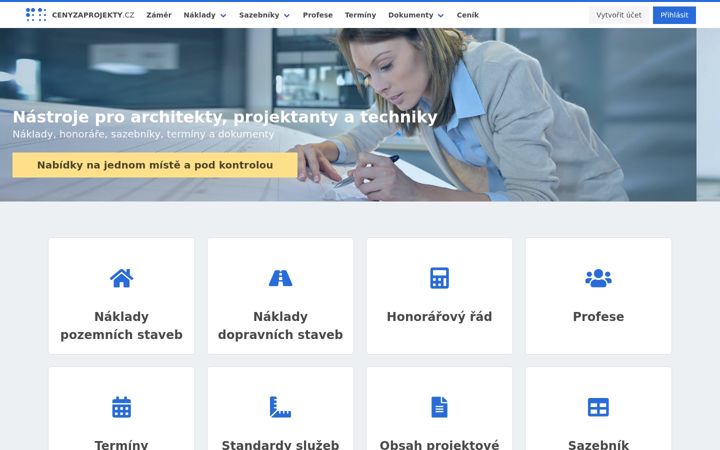Open the Sazebníky menu label
Viewport: 720px width, 450px height.
point(259,15)
